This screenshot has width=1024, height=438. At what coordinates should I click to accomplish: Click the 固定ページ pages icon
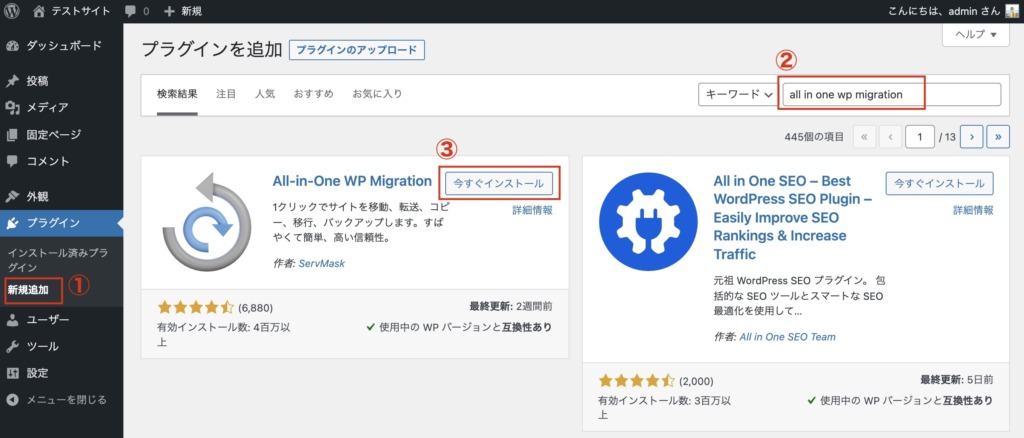click(12, 134)
